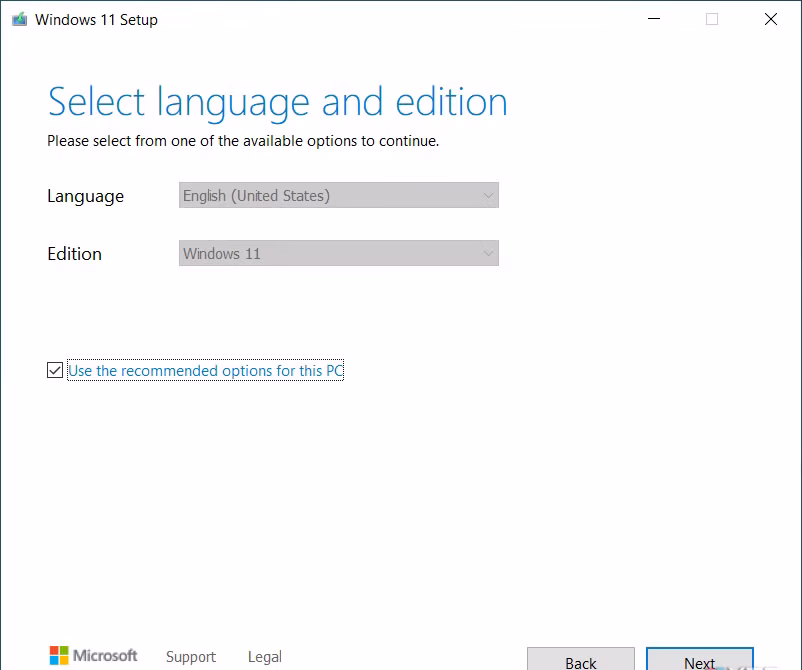Click the arrow on the Language dropdown
Screen dimensions: 802x670
[x=488, y=196]
